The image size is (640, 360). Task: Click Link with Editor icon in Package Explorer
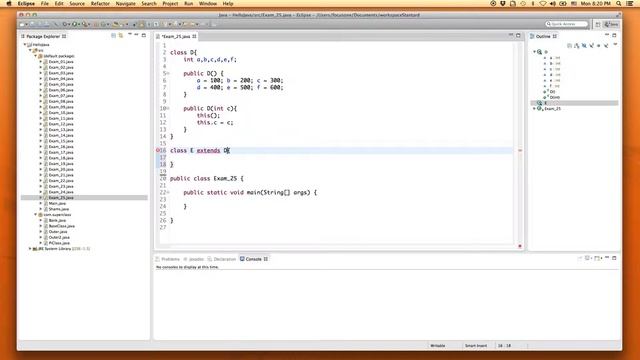121,36
